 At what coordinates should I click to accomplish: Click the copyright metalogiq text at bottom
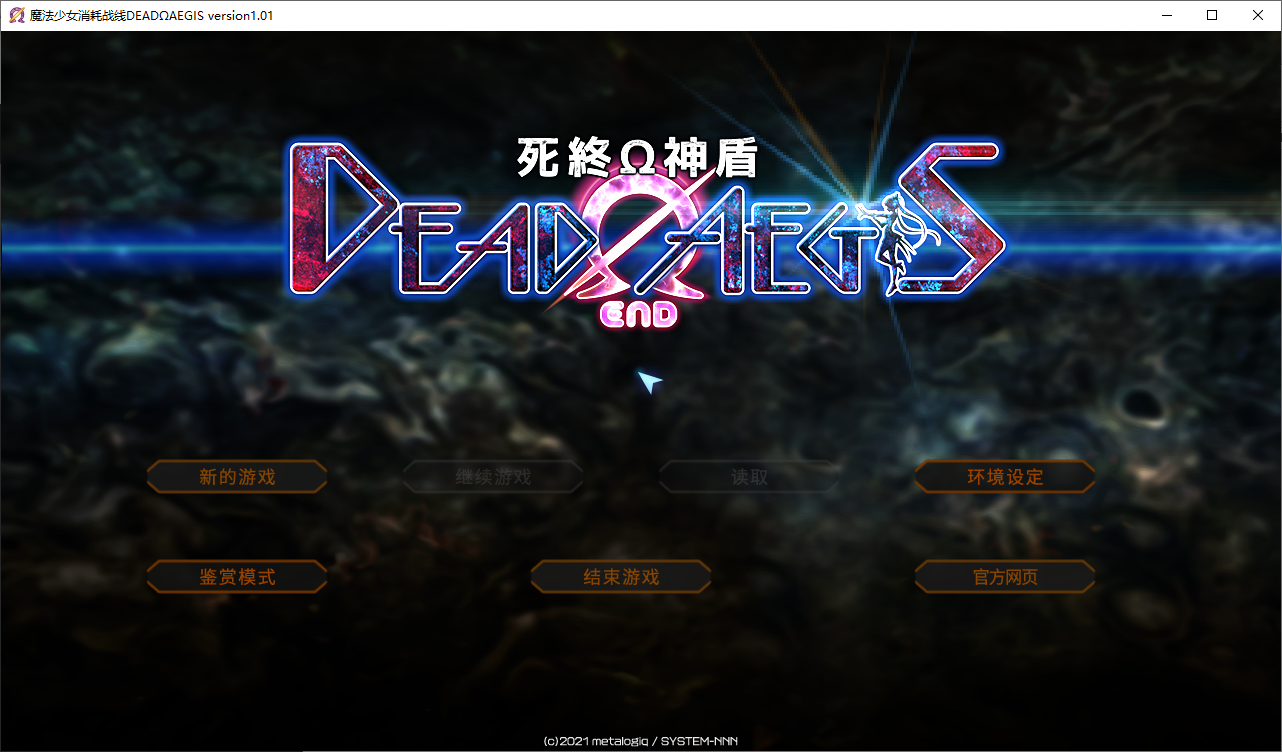point(640,741)
